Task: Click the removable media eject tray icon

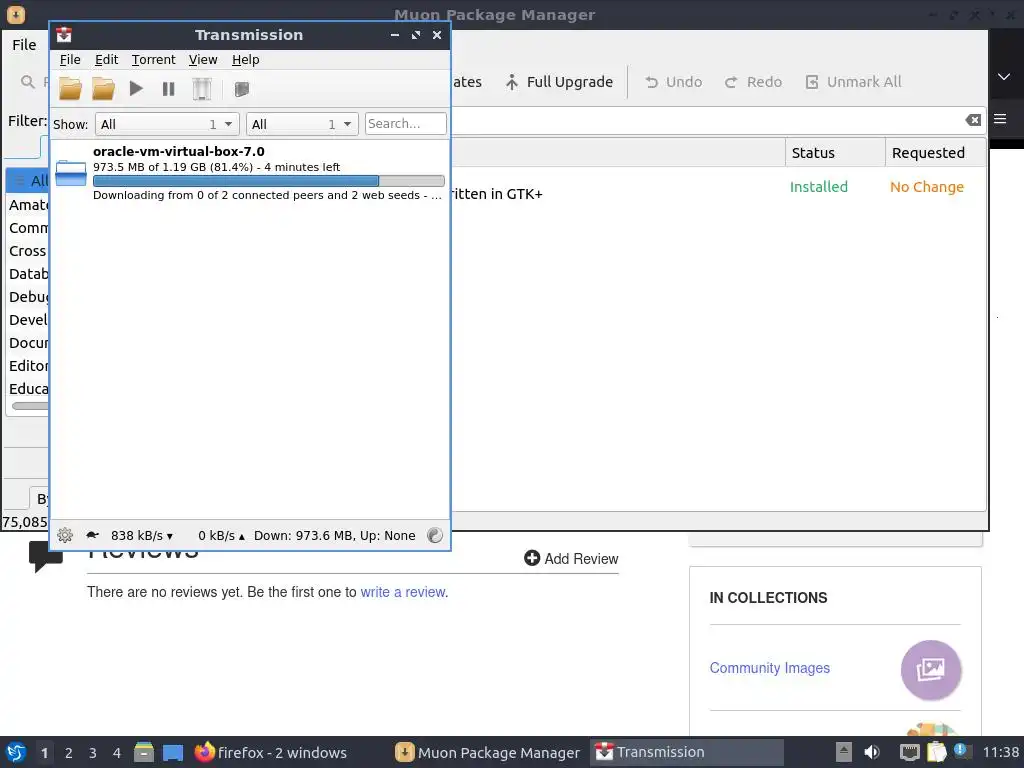Action: pyautogui.click(x=844, y=752)
